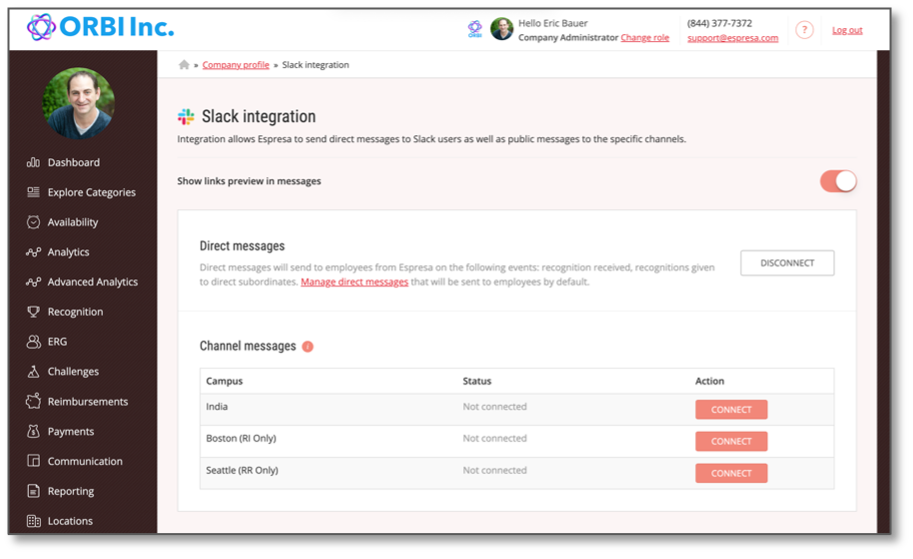Open Dashboard from the sidebar
Viewport: 913px width, 559px height.
pyautogui.click(x=73, y=162)
